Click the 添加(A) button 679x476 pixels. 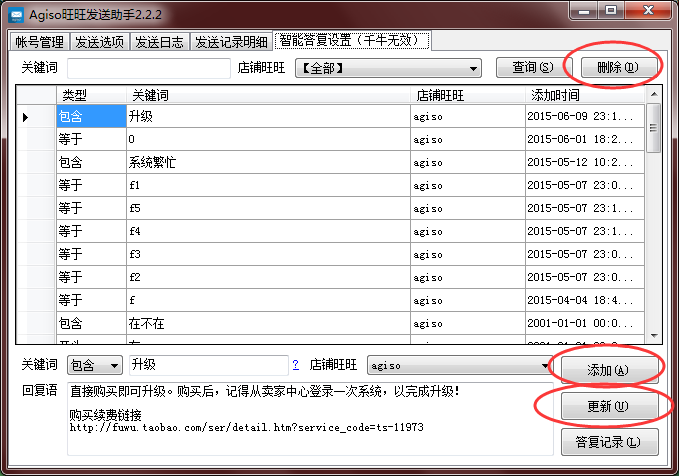click(x=609, y=370)
